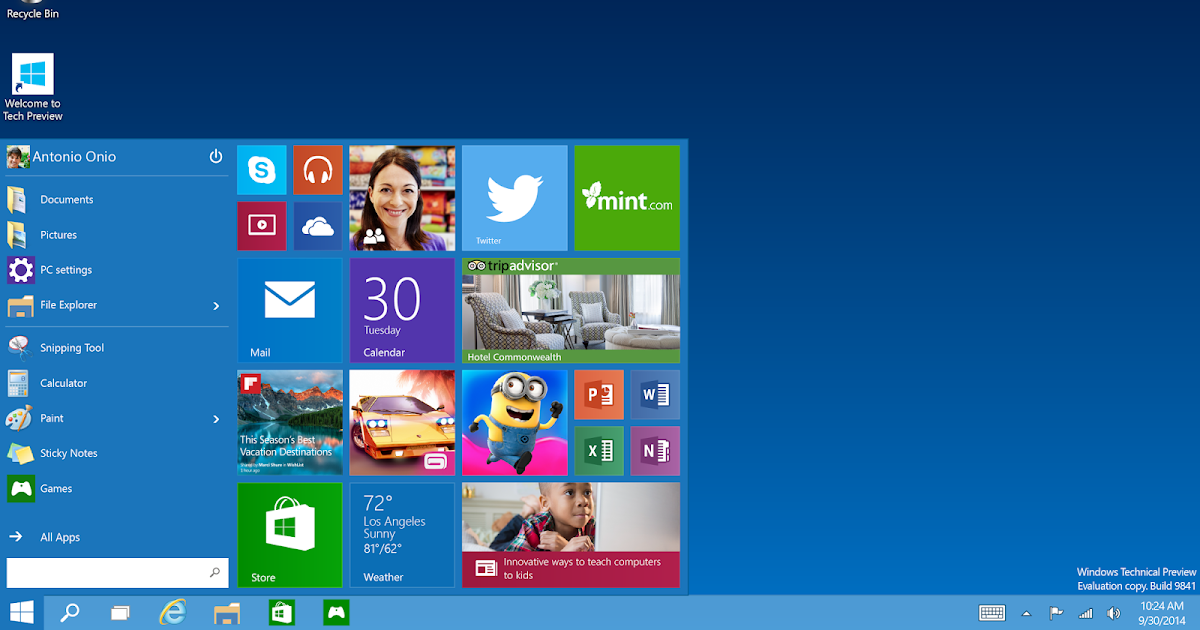
Task: Open the Twitter tile
Action: point(514,198)
